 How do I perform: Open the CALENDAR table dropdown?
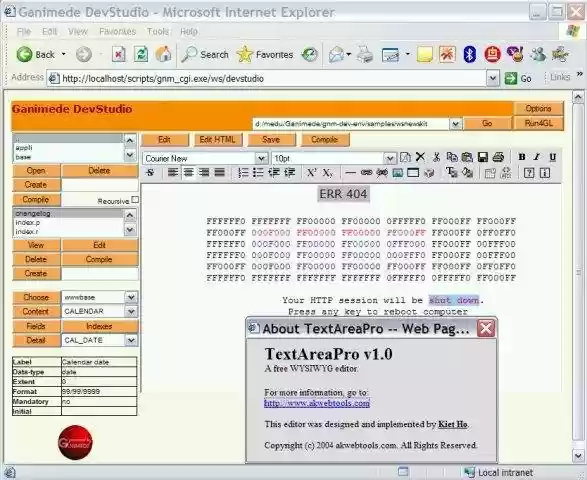click(131, 312)
